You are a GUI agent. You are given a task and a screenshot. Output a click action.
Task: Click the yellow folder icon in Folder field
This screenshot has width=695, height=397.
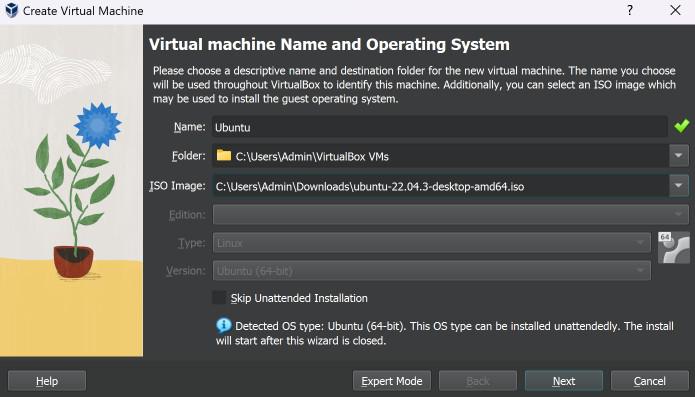tap(224, 155)
